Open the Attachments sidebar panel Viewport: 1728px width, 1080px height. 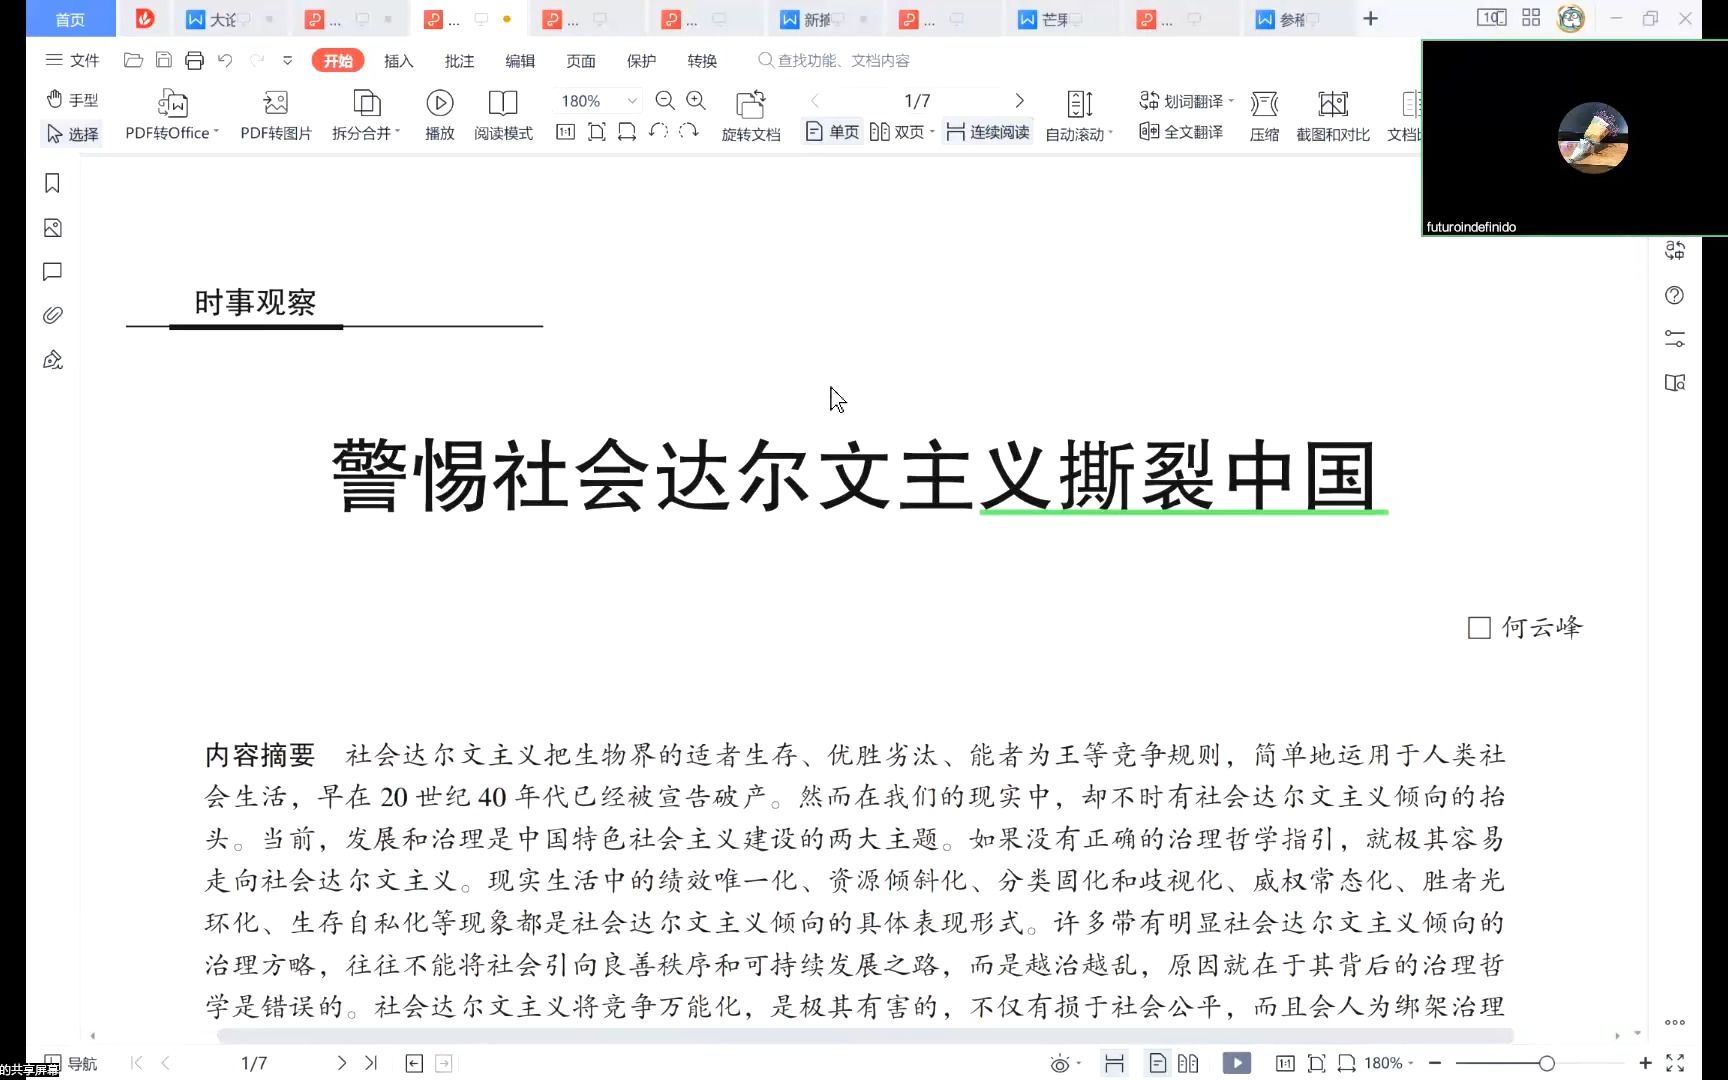tap(53, 316)
